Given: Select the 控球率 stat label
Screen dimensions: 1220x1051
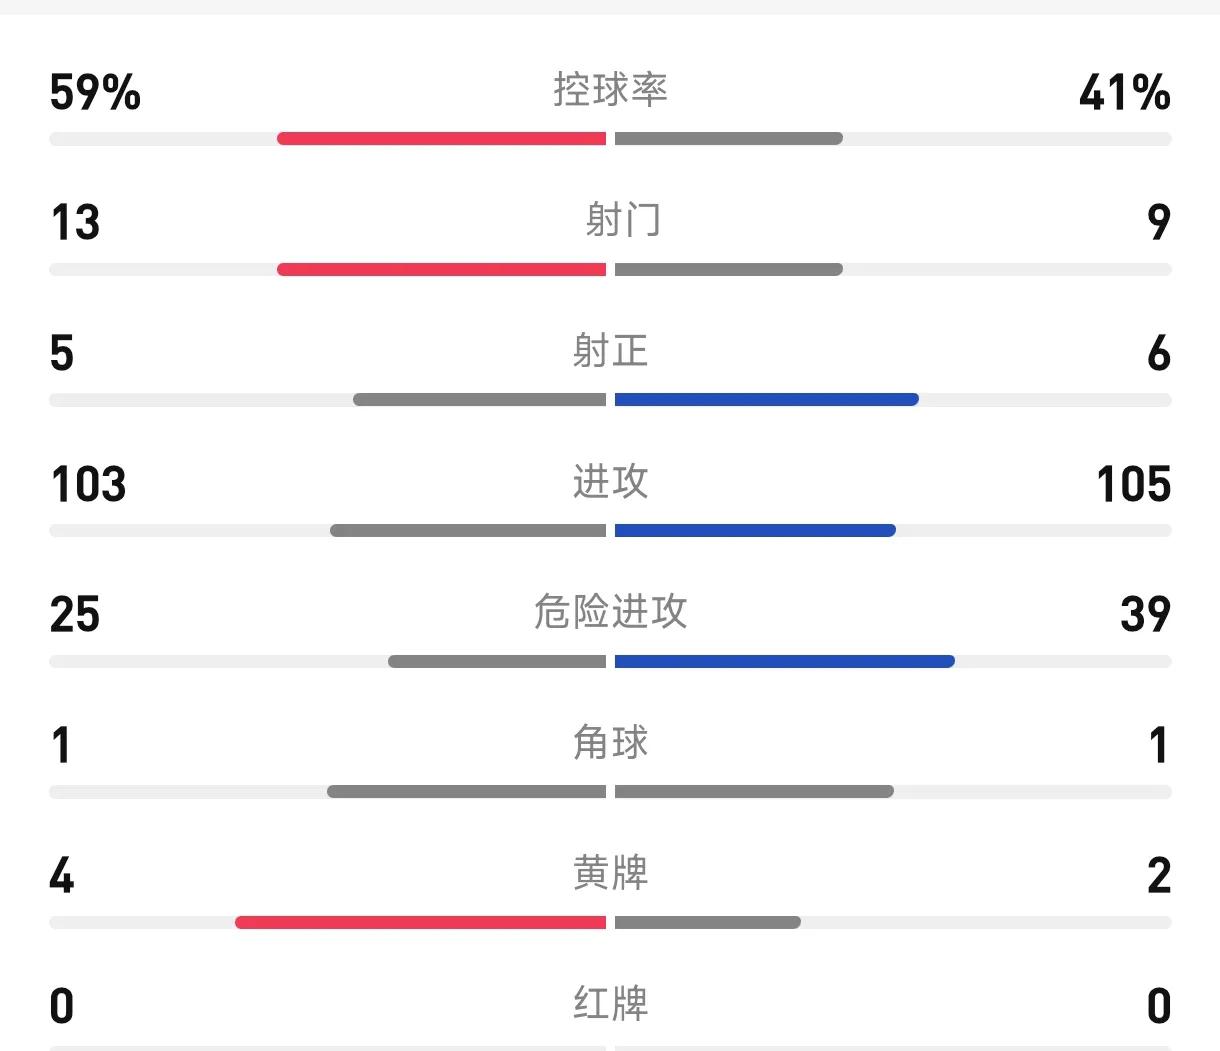Looking at the screenshot, I should (610, 90).
